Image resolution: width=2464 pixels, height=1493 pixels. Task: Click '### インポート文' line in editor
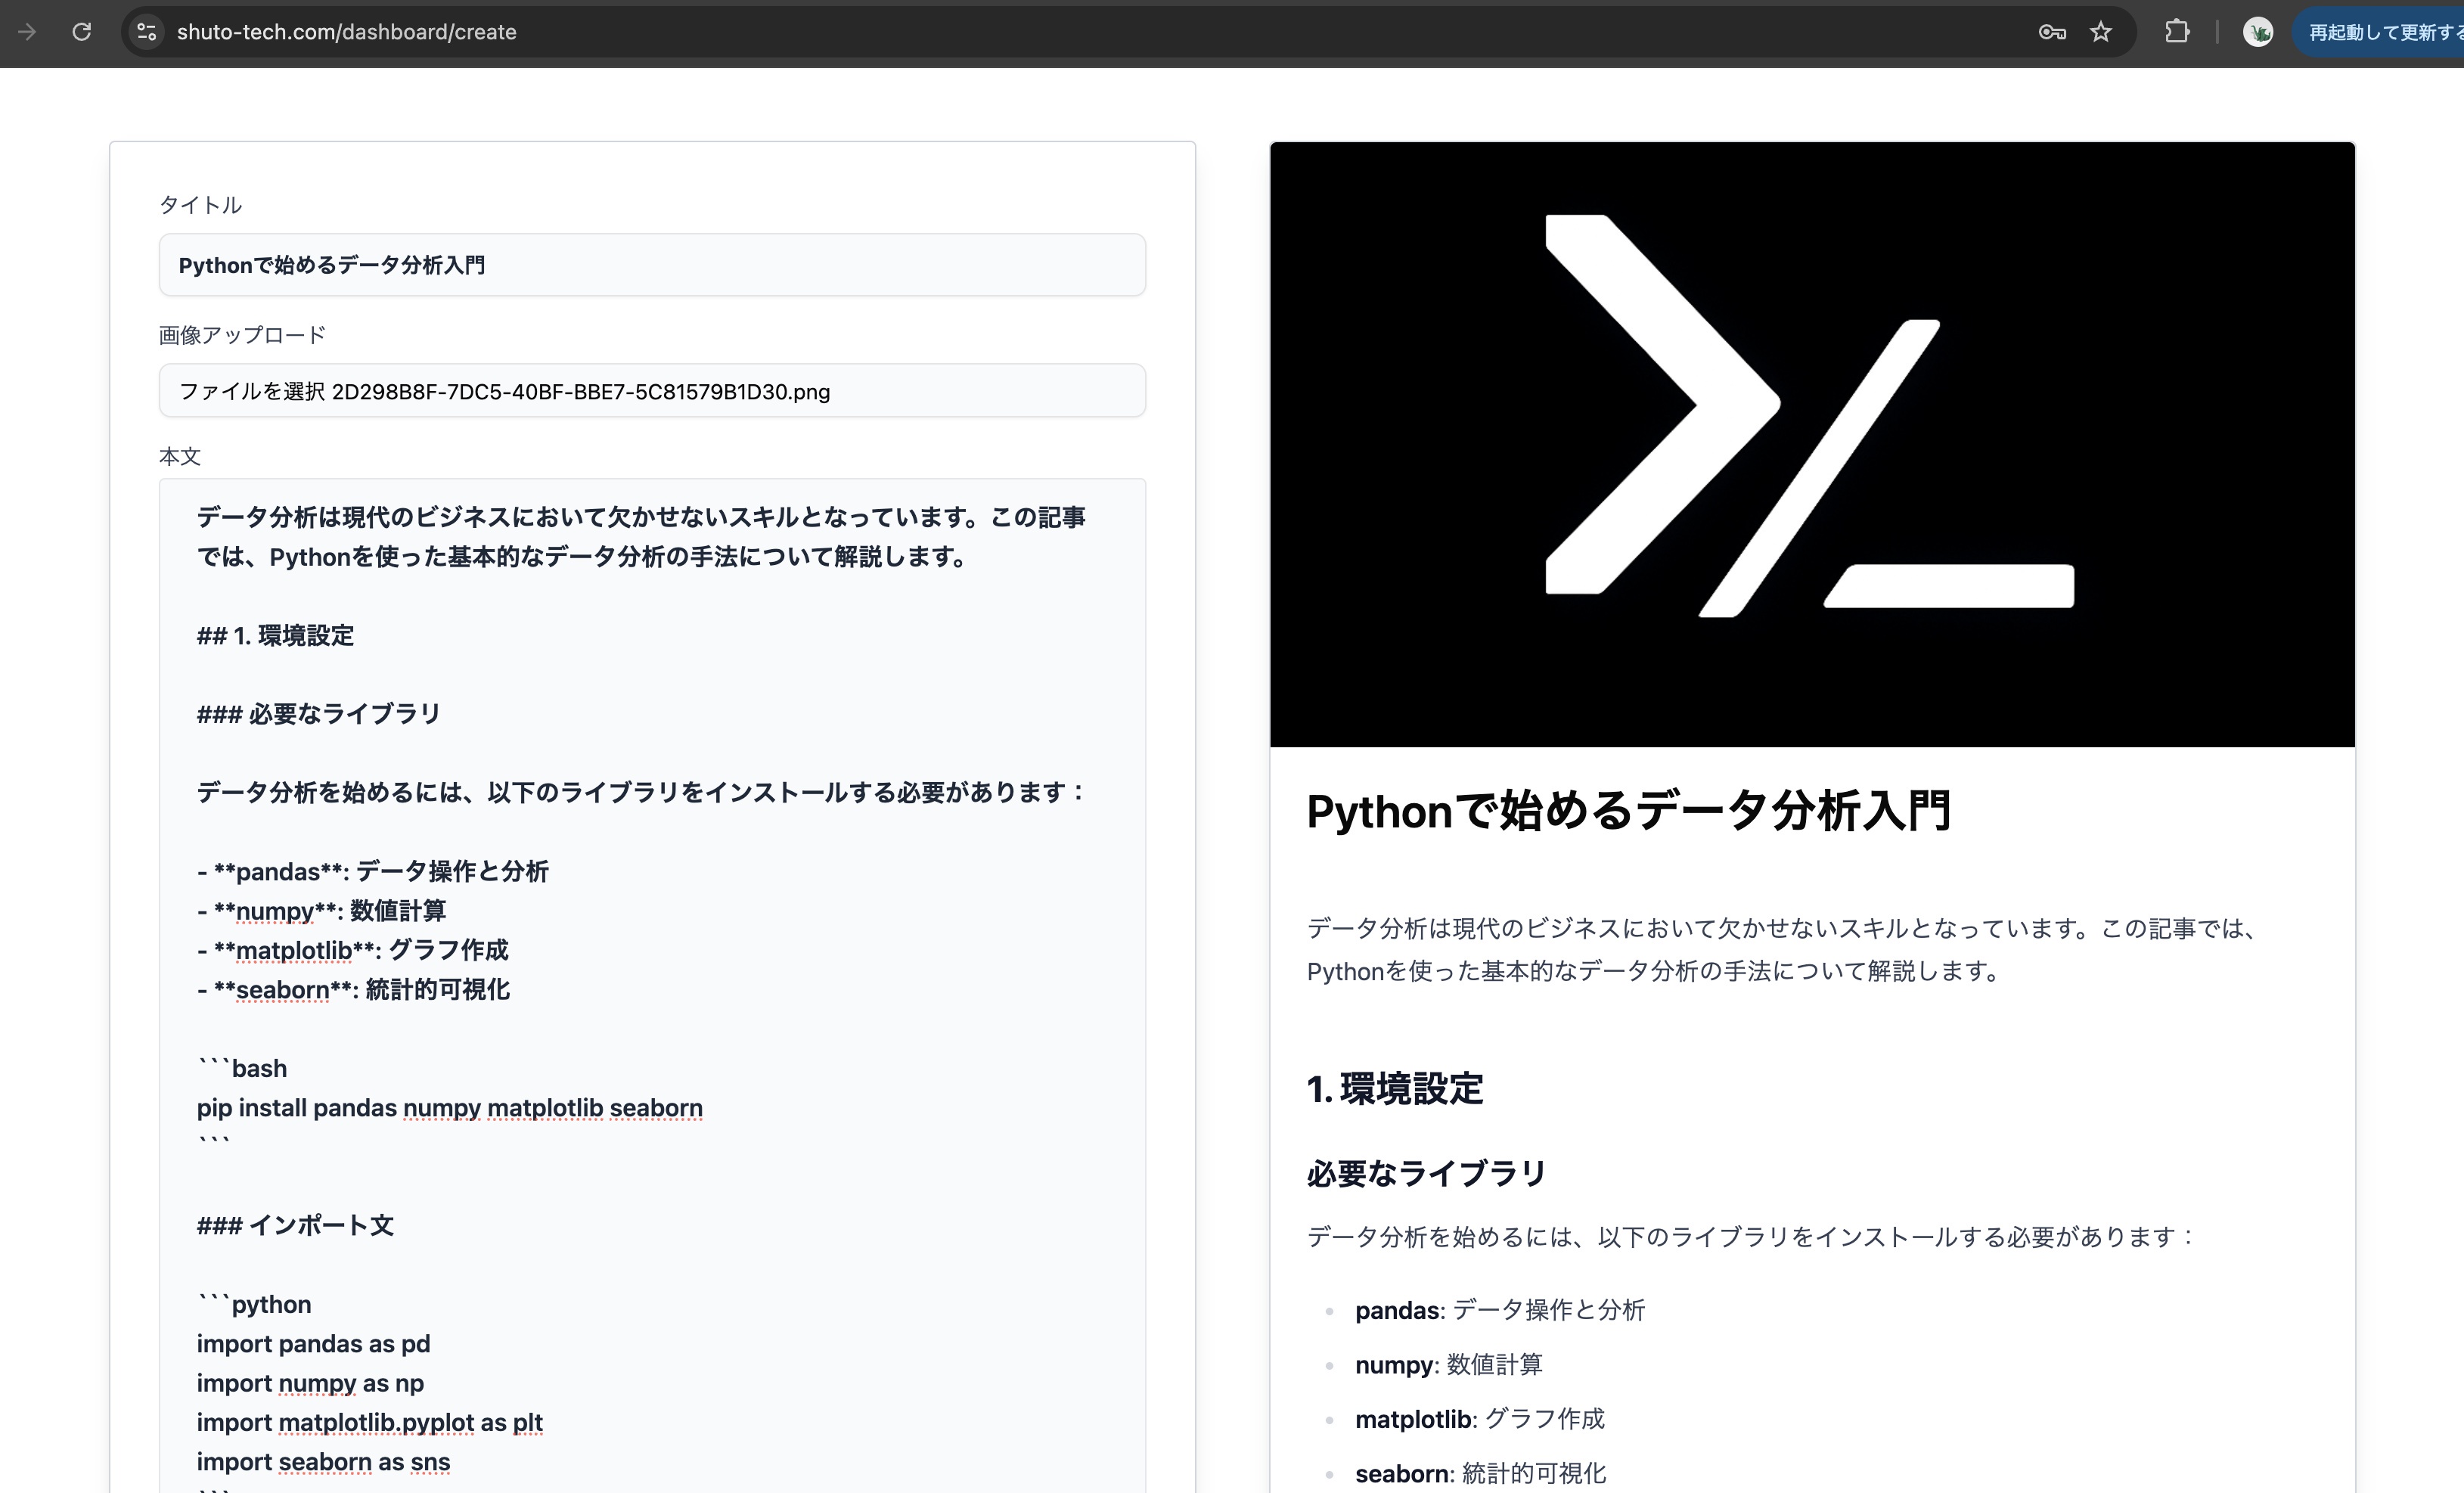[295, 1225]
